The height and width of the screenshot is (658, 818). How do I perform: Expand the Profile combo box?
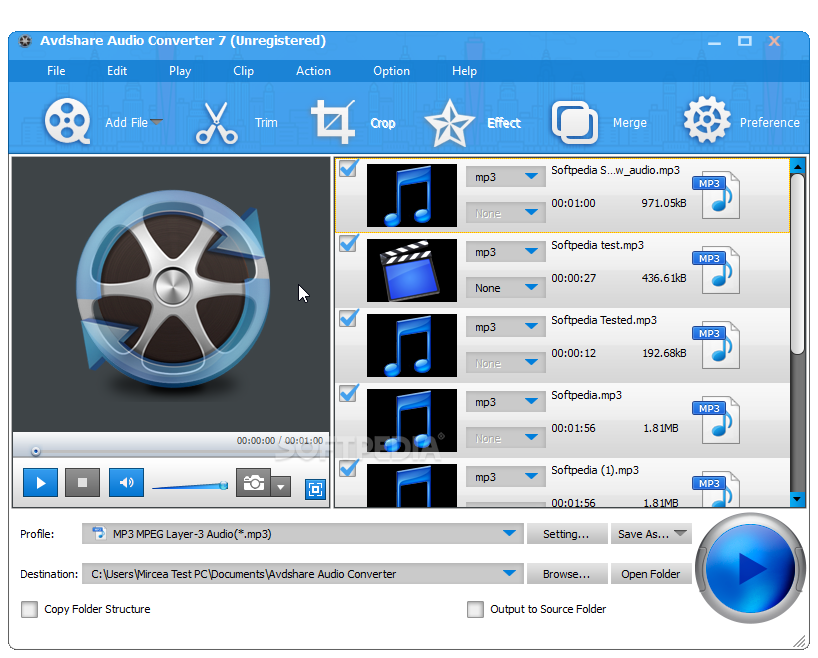click(x=510, y=534)
